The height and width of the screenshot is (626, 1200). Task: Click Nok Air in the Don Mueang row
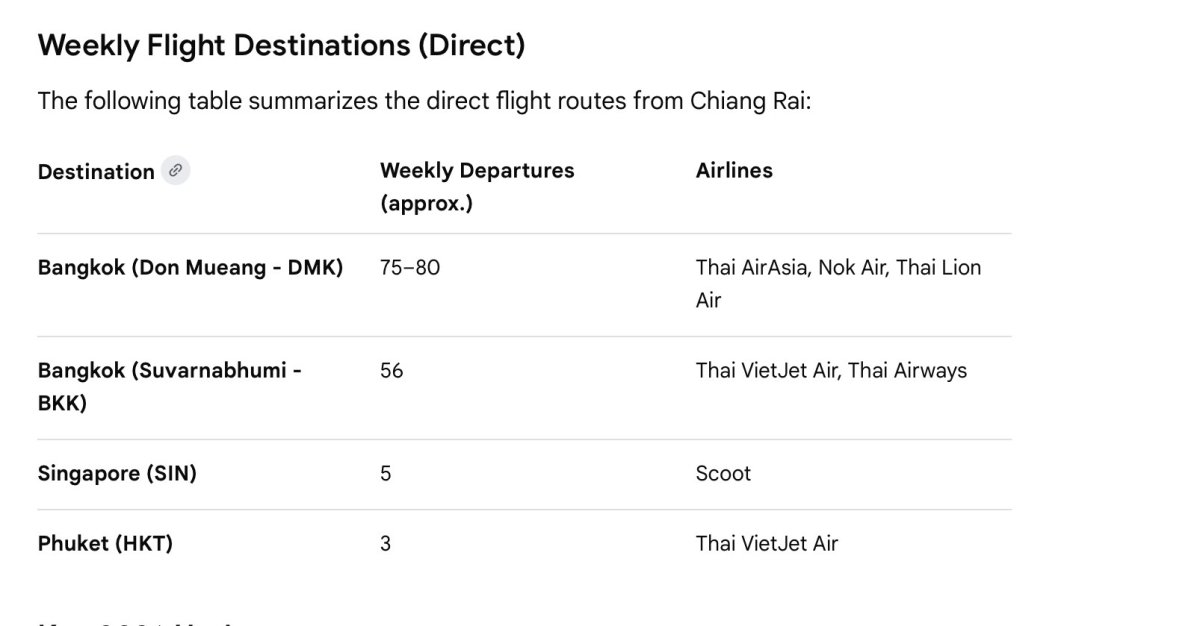(x=851, y=268)
